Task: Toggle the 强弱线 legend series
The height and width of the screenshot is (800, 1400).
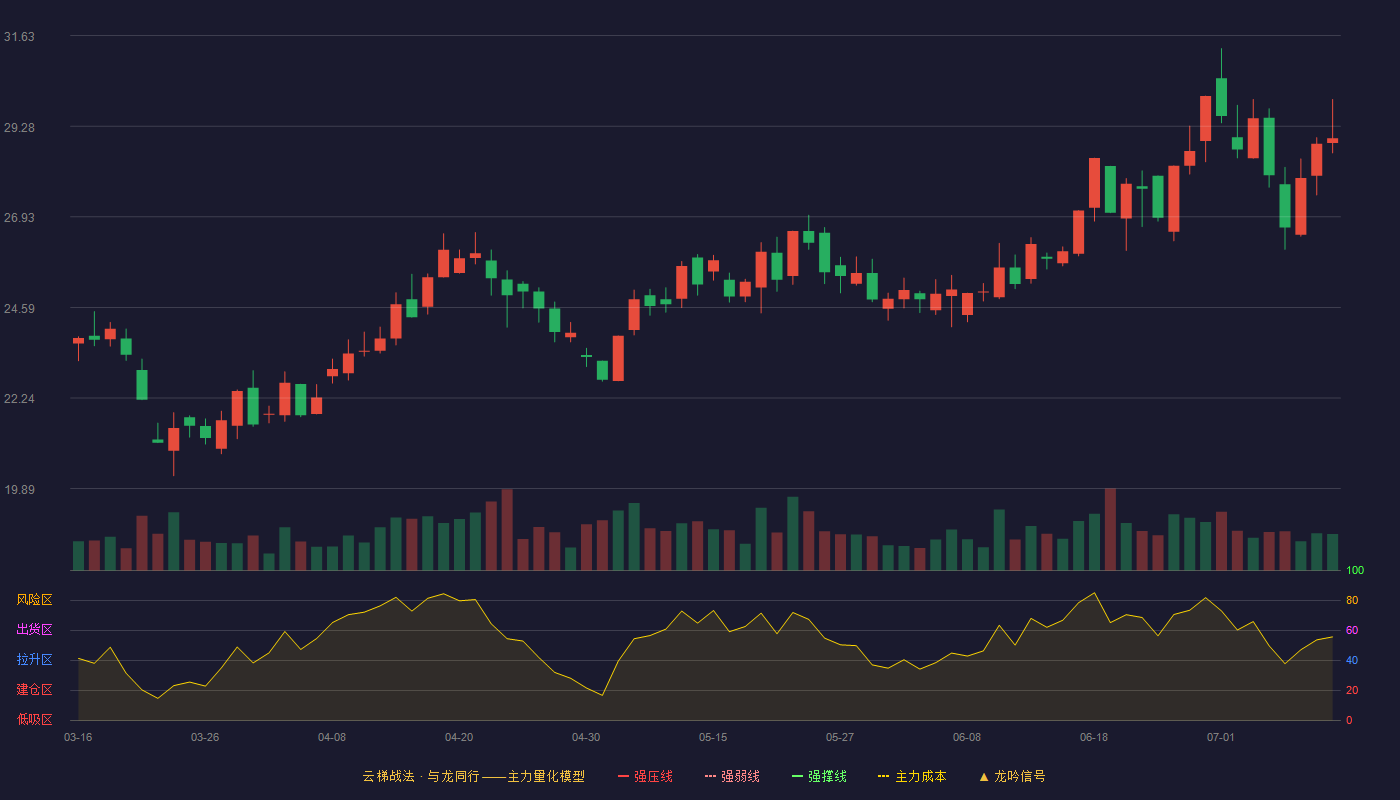Action: (732, 776)
